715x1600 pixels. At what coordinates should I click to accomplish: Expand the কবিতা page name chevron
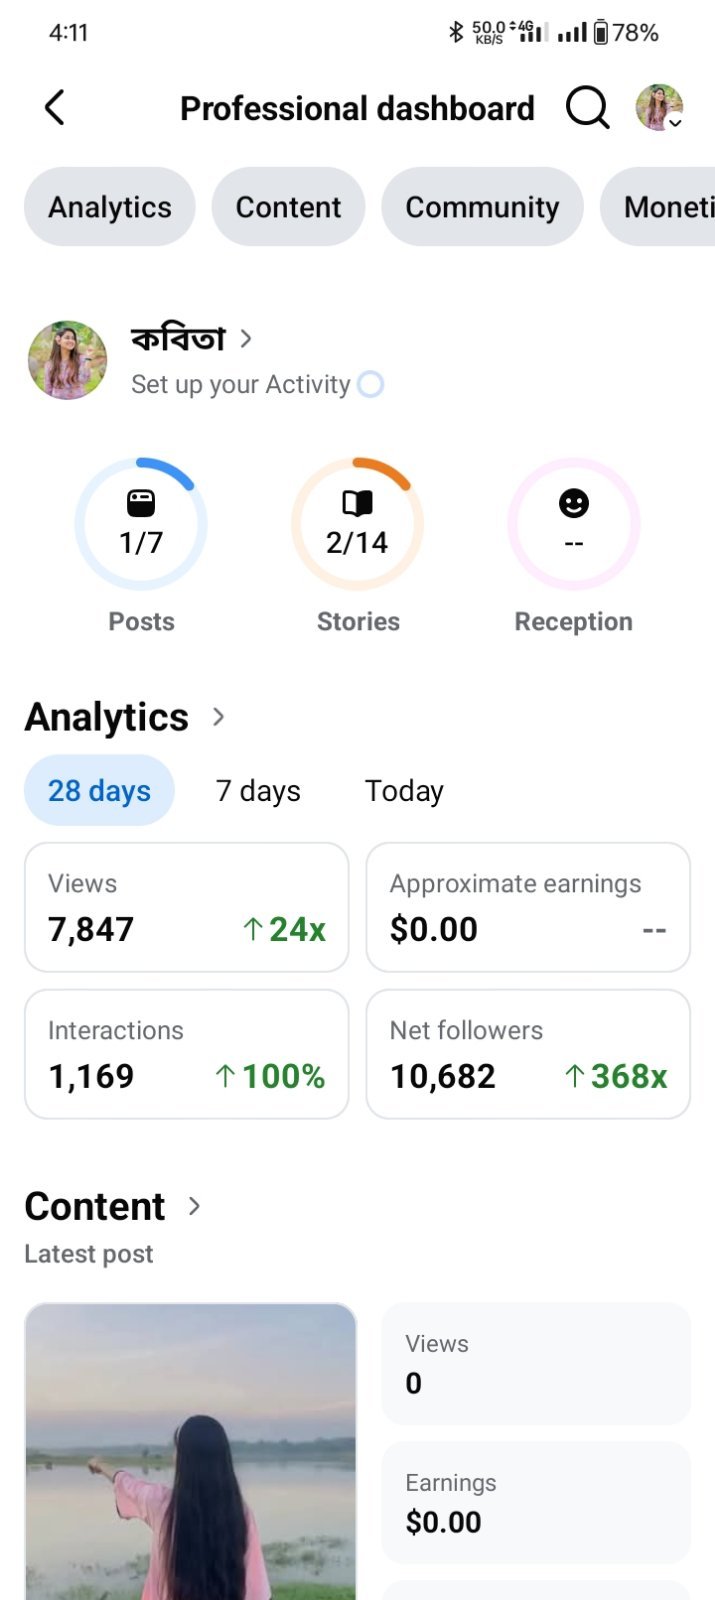(246, 339)
